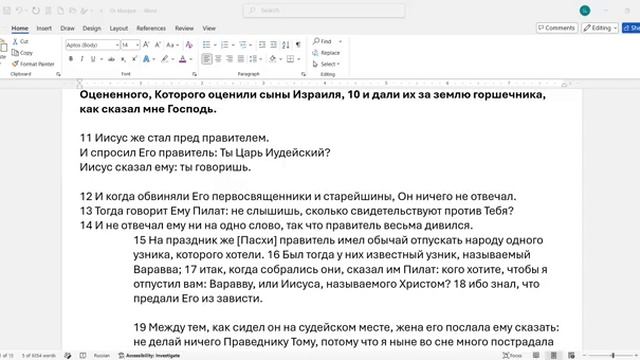Open Font dialog launcher

point(194,74)
